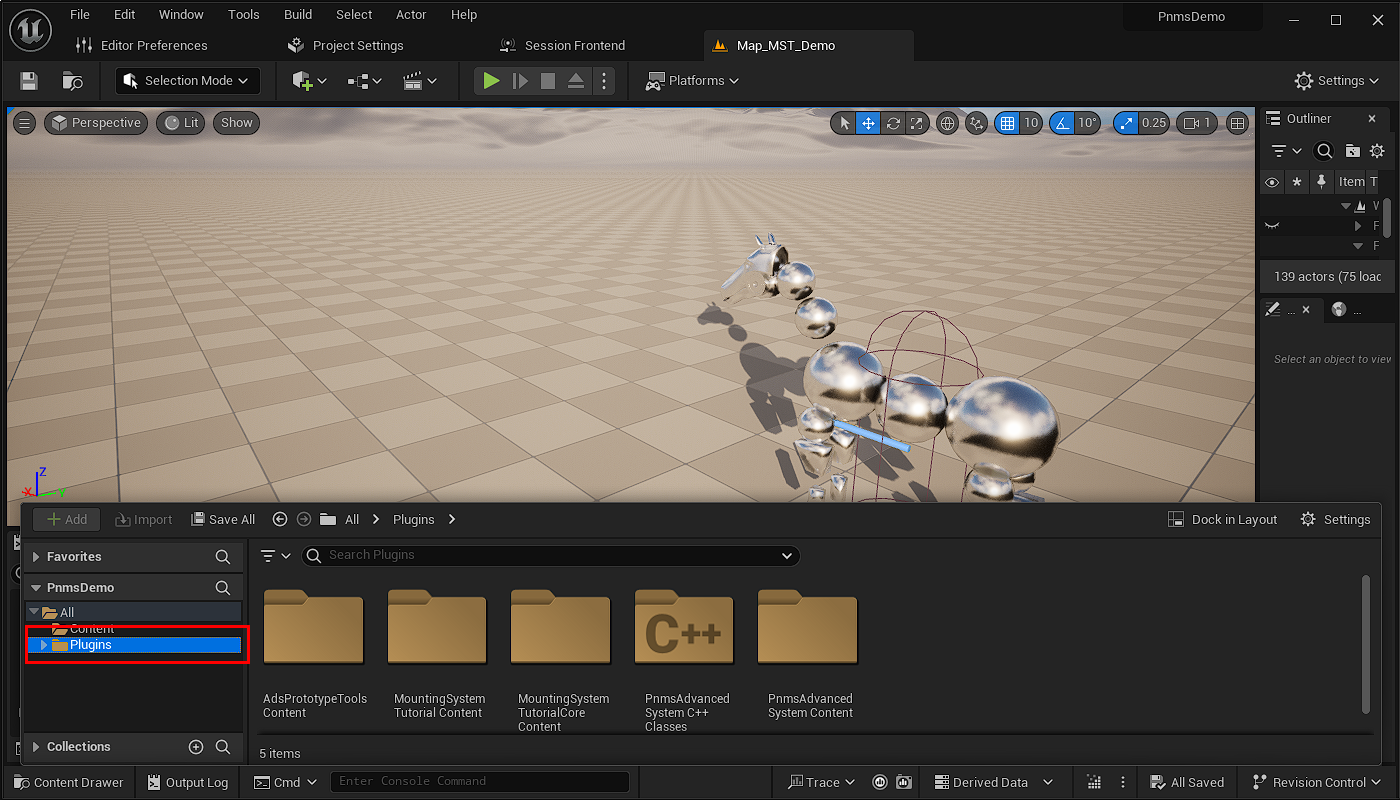Click add collection plus icon
This screenshot has width=1400, height=800.
coord(196,747)
